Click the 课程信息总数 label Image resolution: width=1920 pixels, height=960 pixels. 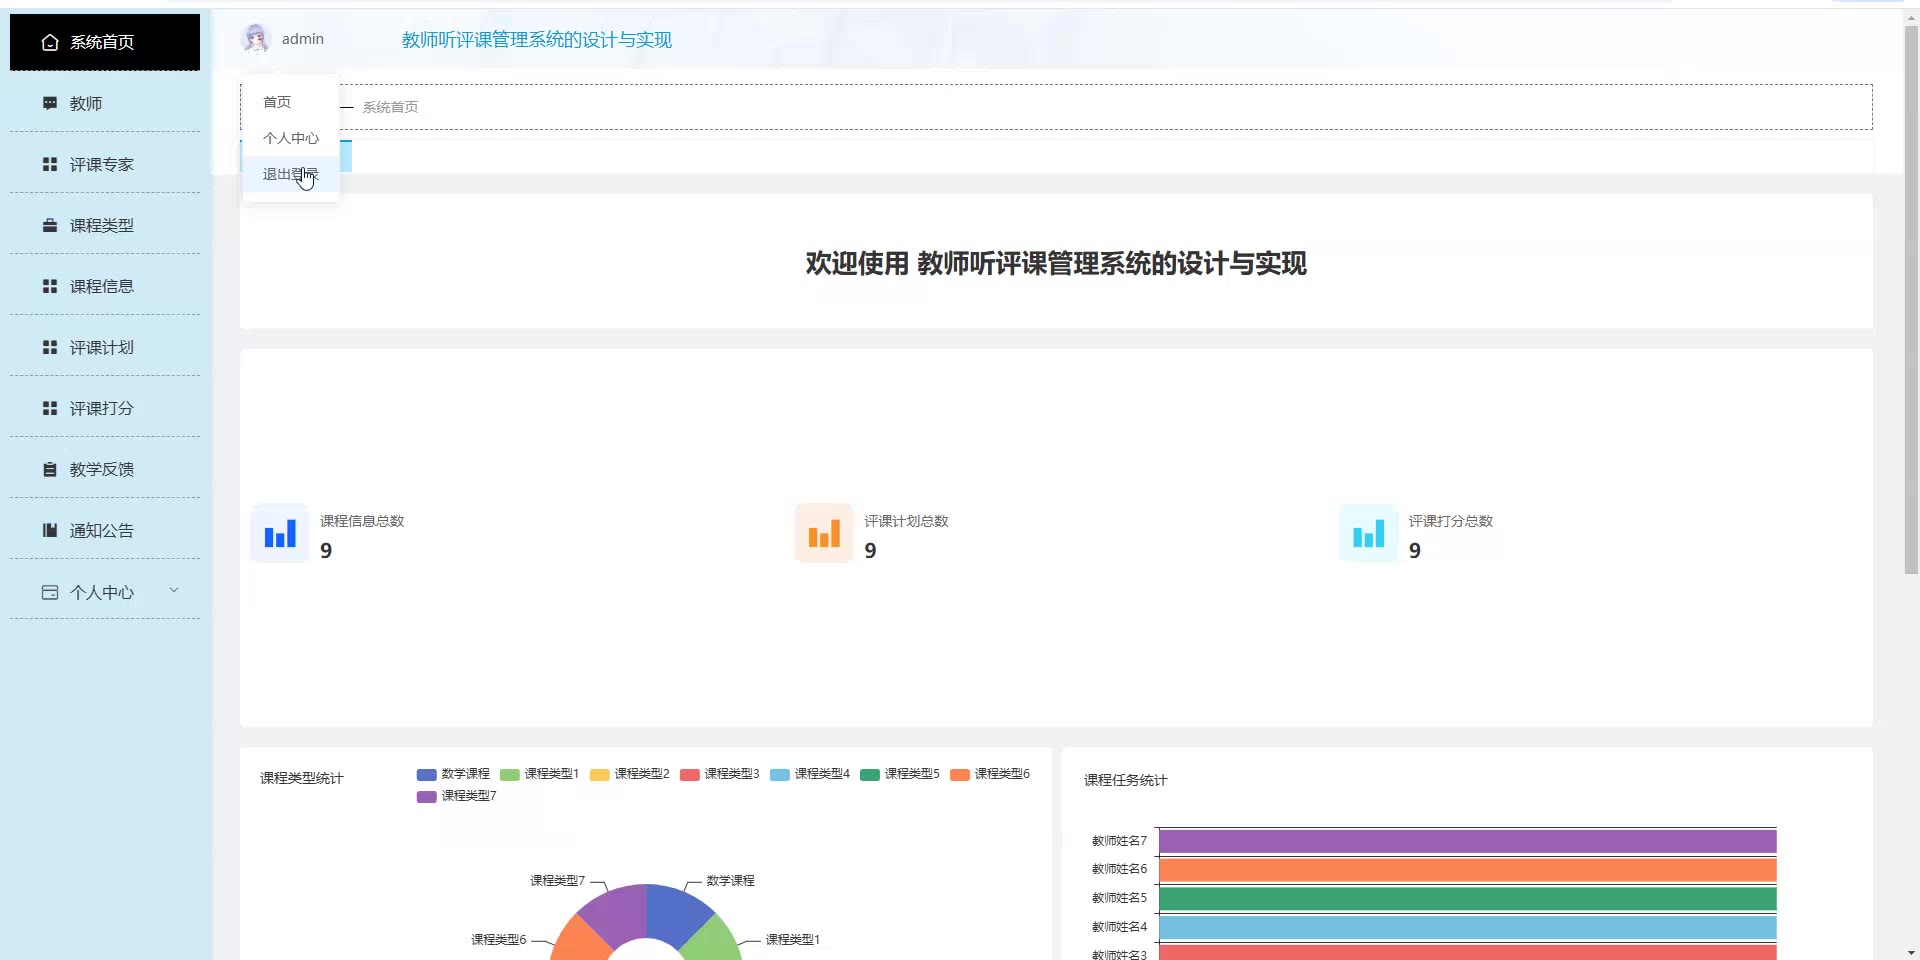click(362, 521)
